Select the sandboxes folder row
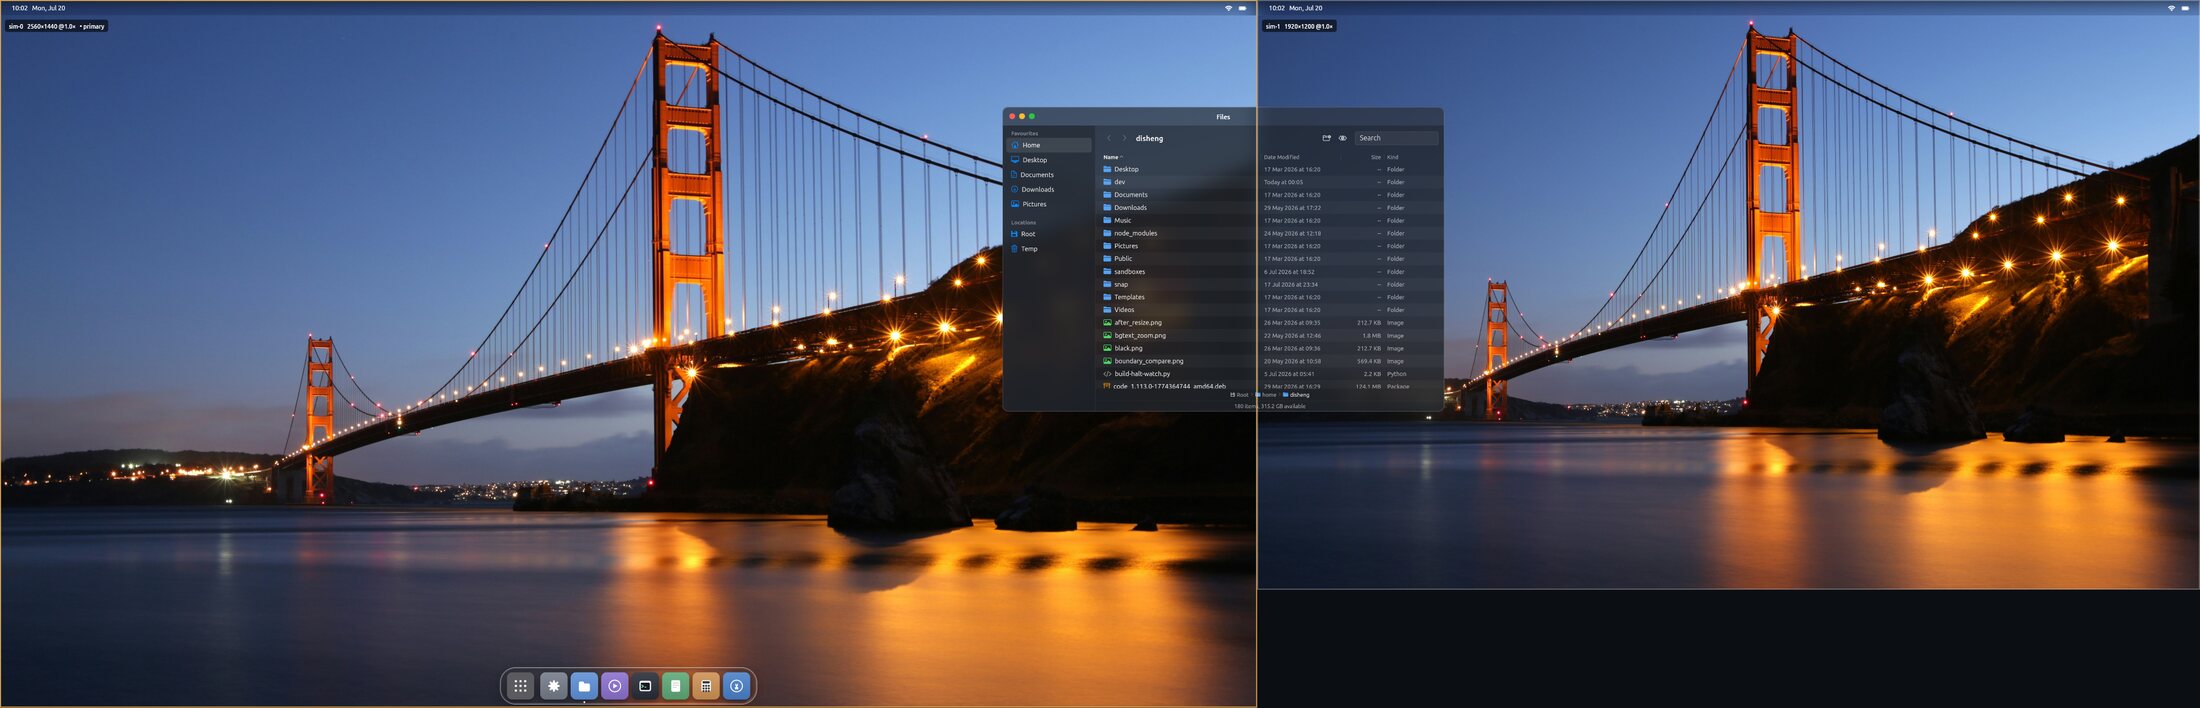 tap(1270, 272)
